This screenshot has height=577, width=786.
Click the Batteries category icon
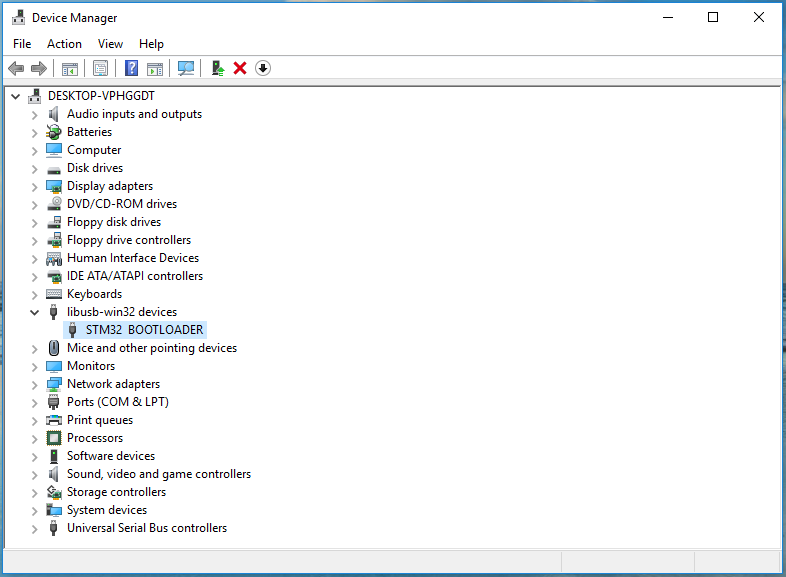coord(54,132)
